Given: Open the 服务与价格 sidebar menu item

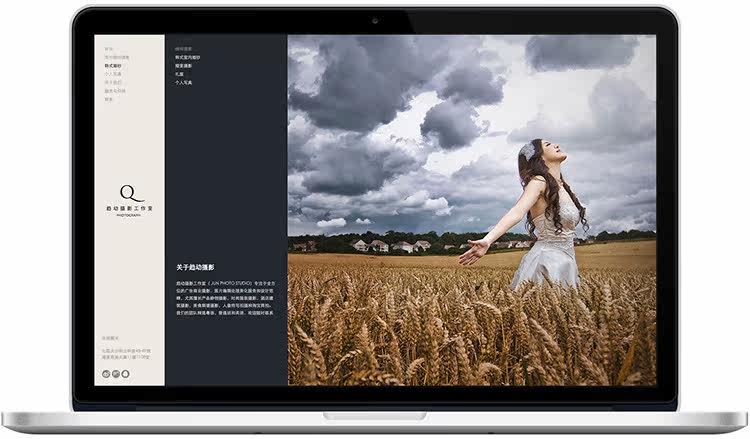Looking at the screenshot, I should pyautogui.click(x=115, y=91).
